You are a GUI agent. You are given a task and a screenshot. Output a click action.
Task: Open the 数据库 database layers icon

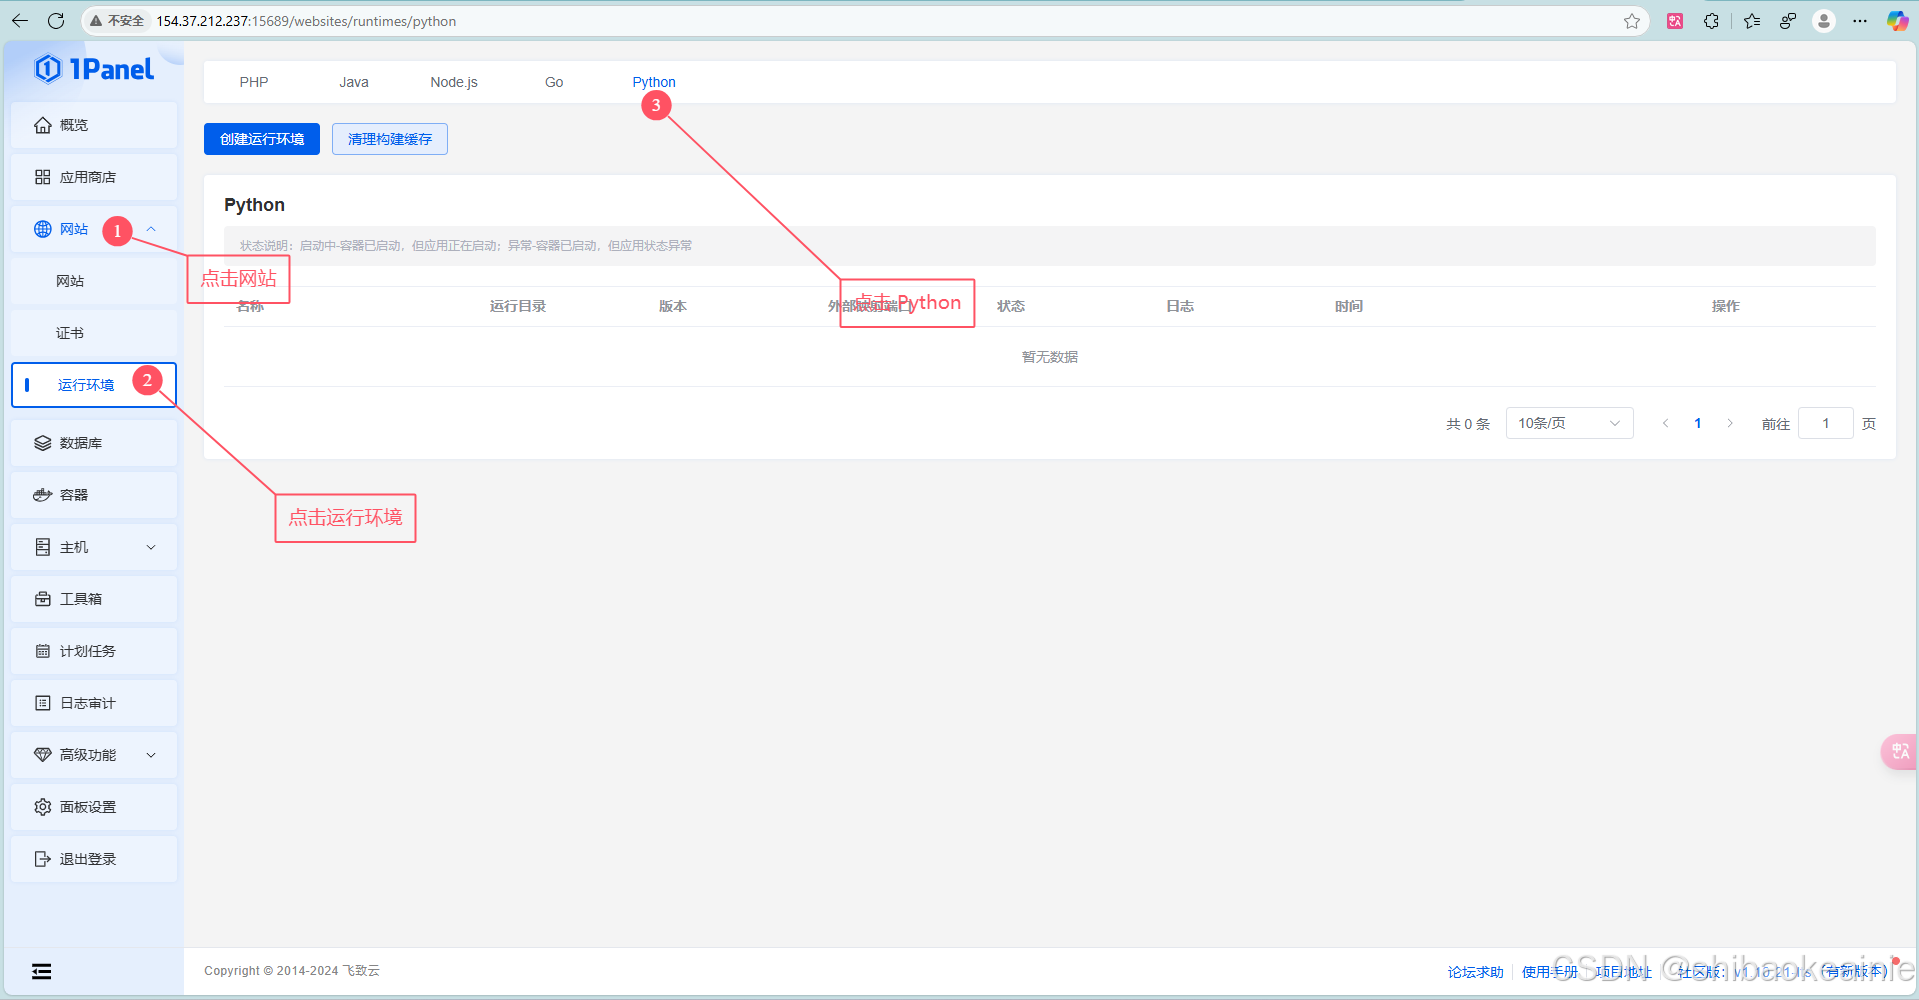pyautogui.click(x=42, y=443)
